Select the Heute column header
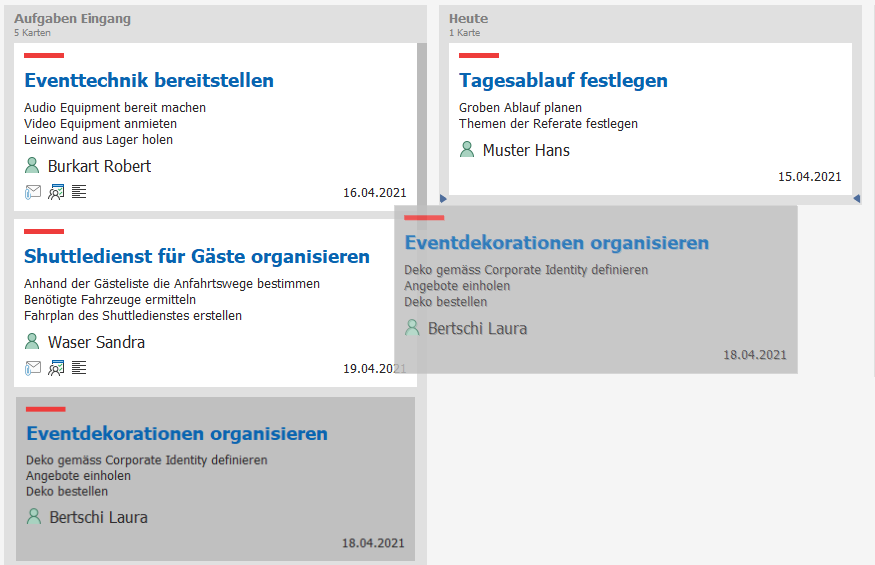 [468, 19]
